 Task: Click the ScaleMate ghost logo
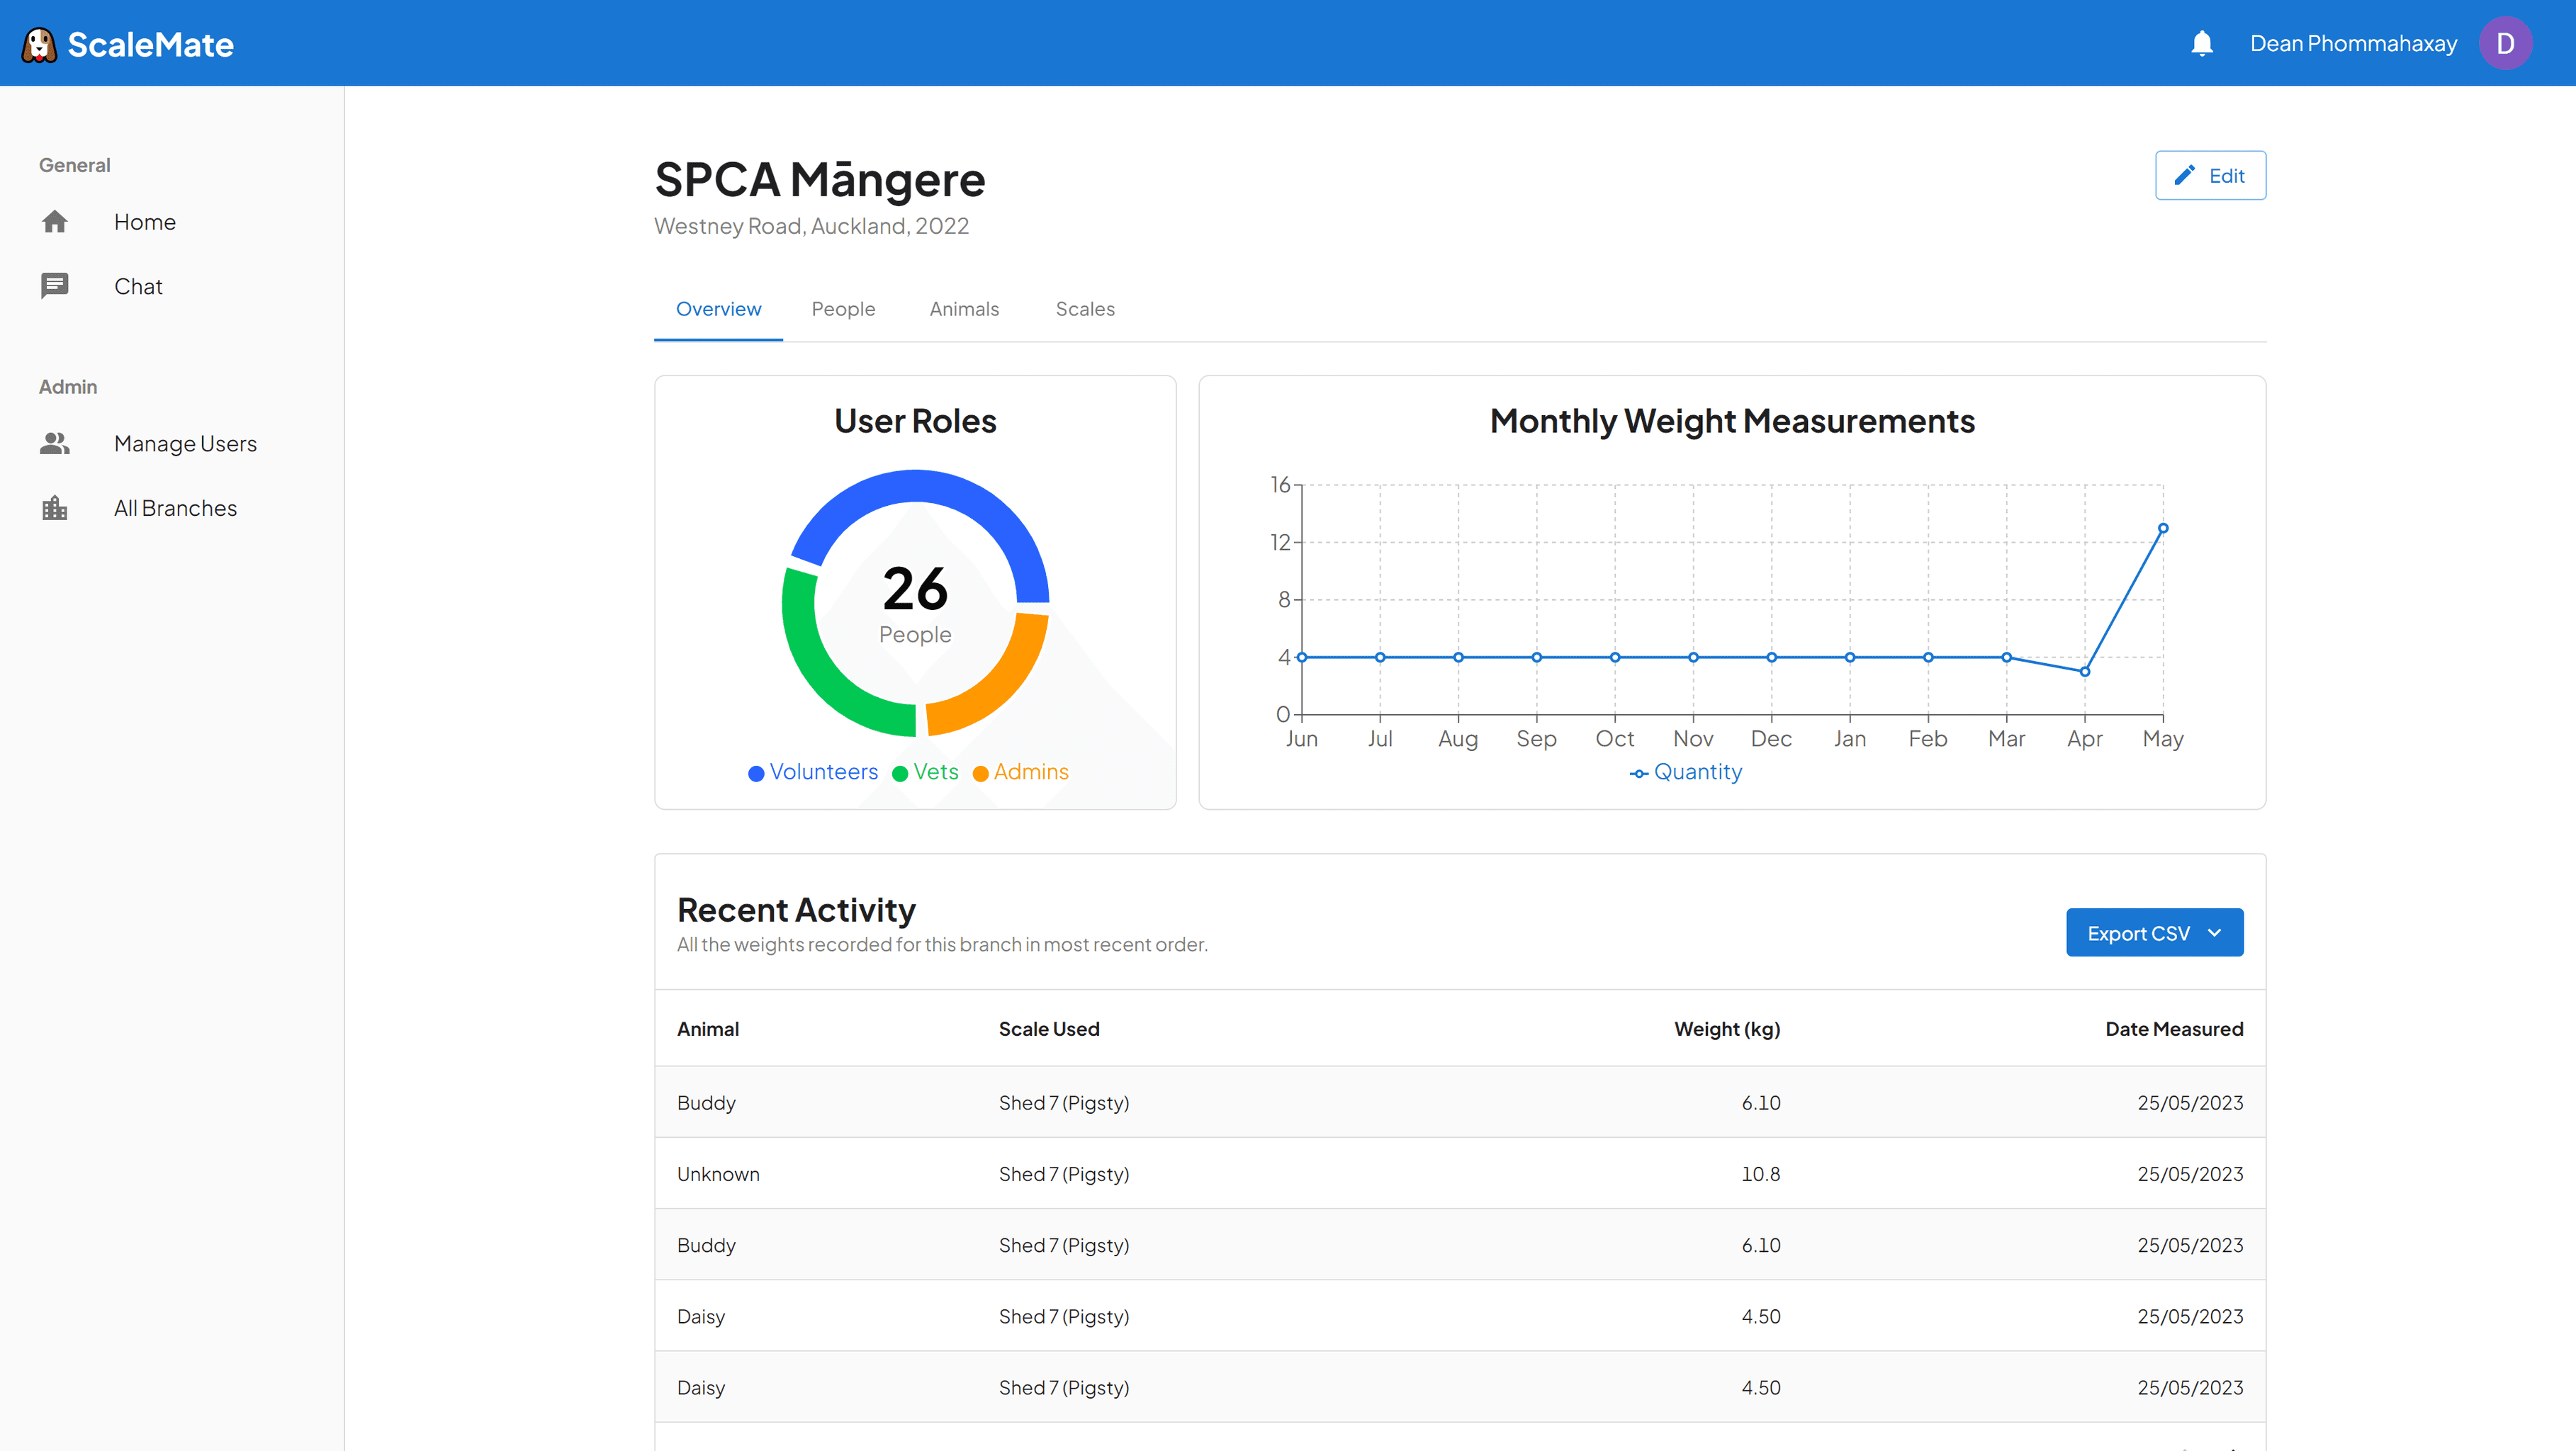click(x=39, y=43)
